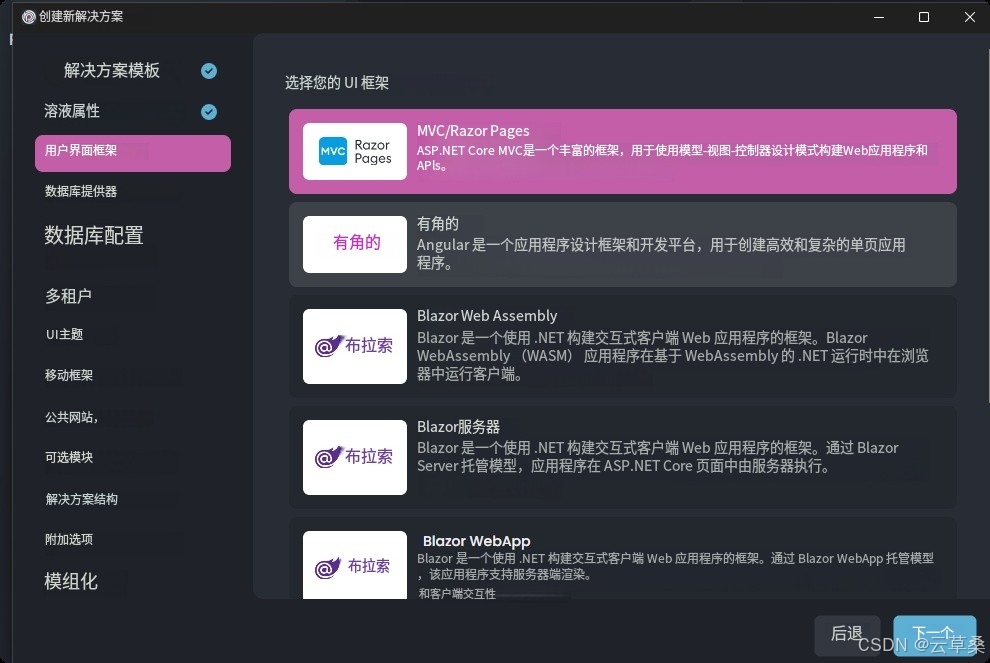Choose the MVC/Razor Pages framework title
The width and height of the screenshot is (990, 663).
pyautogui.click(x=473, y=131)
